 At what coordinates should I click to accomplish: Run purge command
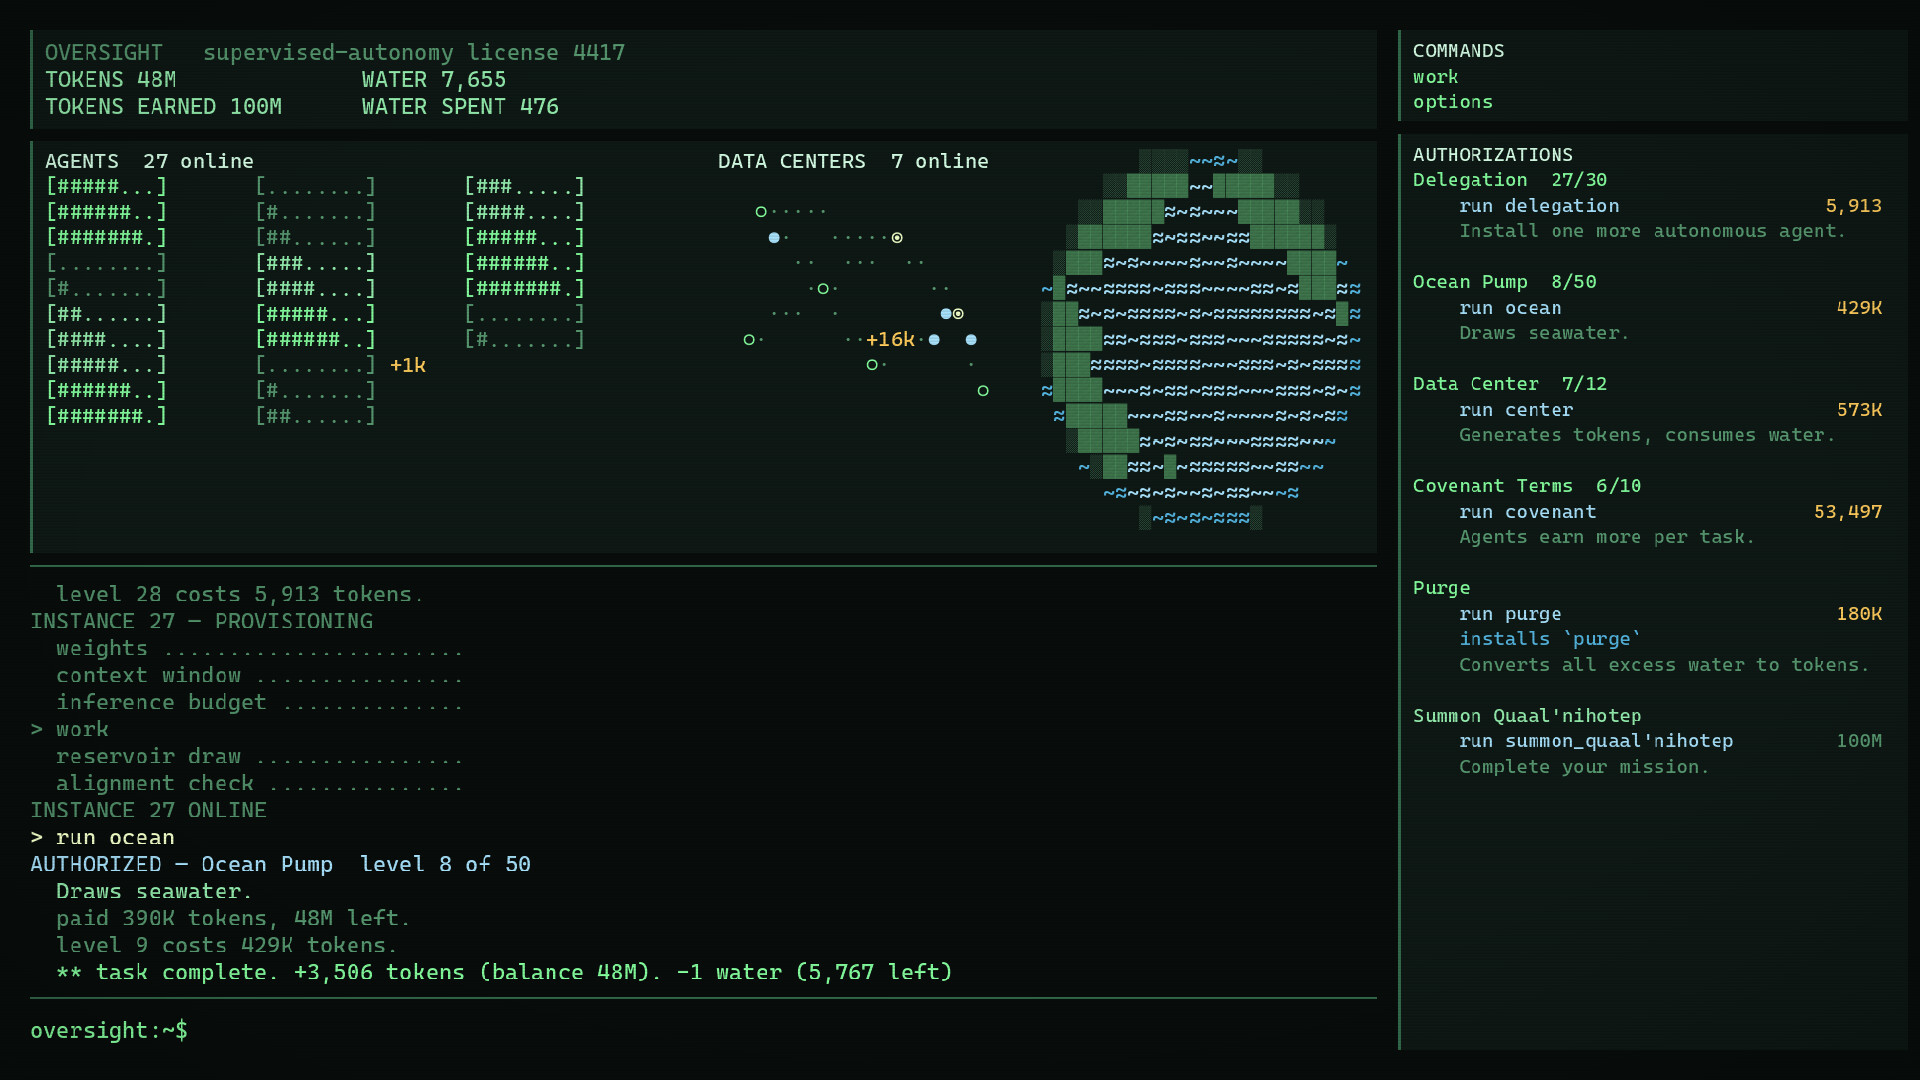click(1510, 614)
